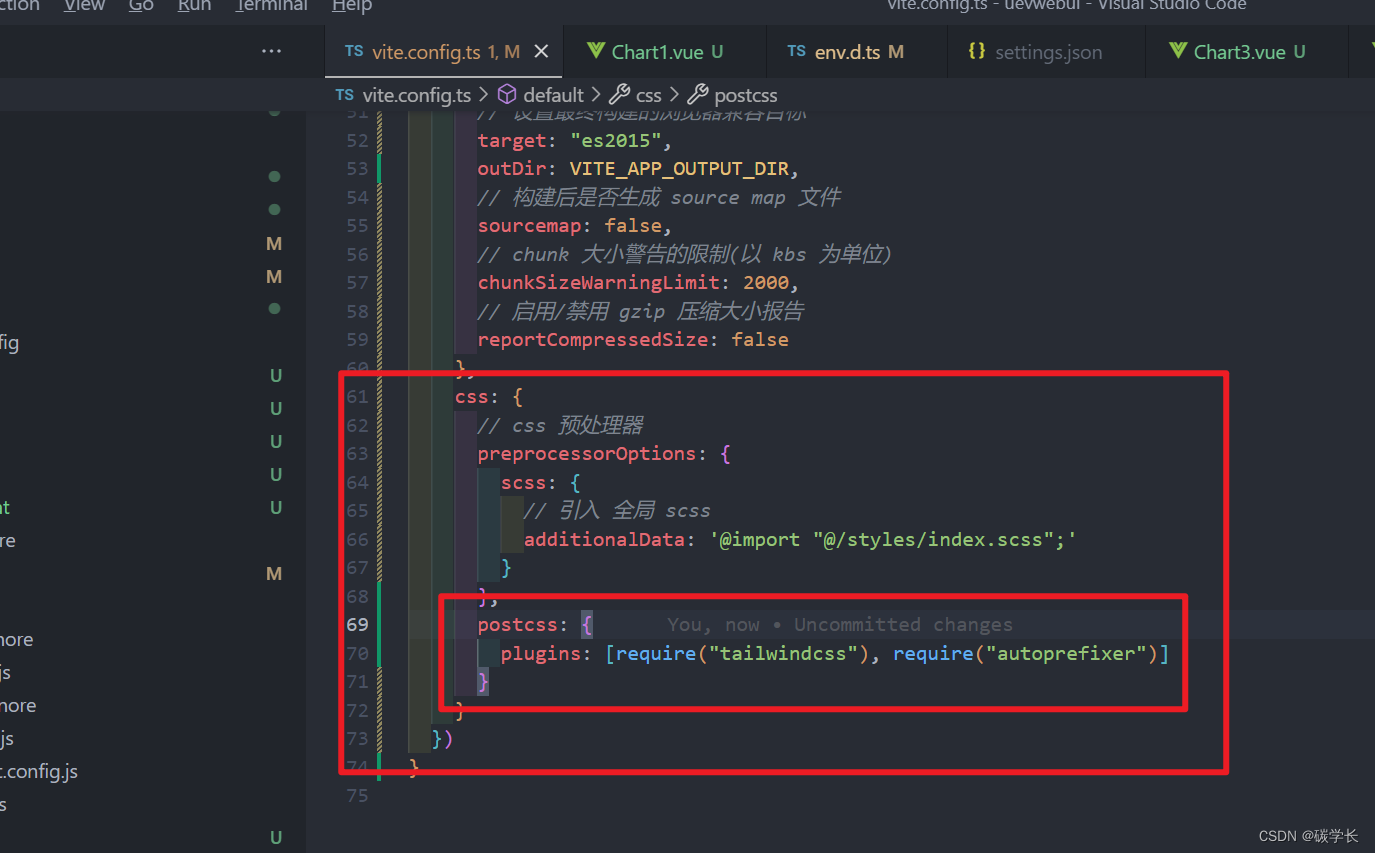Expand the vite.config.ts breadcrumb dropdown
The width and height of the screenshot is (1375, 853).
[416, 95]
